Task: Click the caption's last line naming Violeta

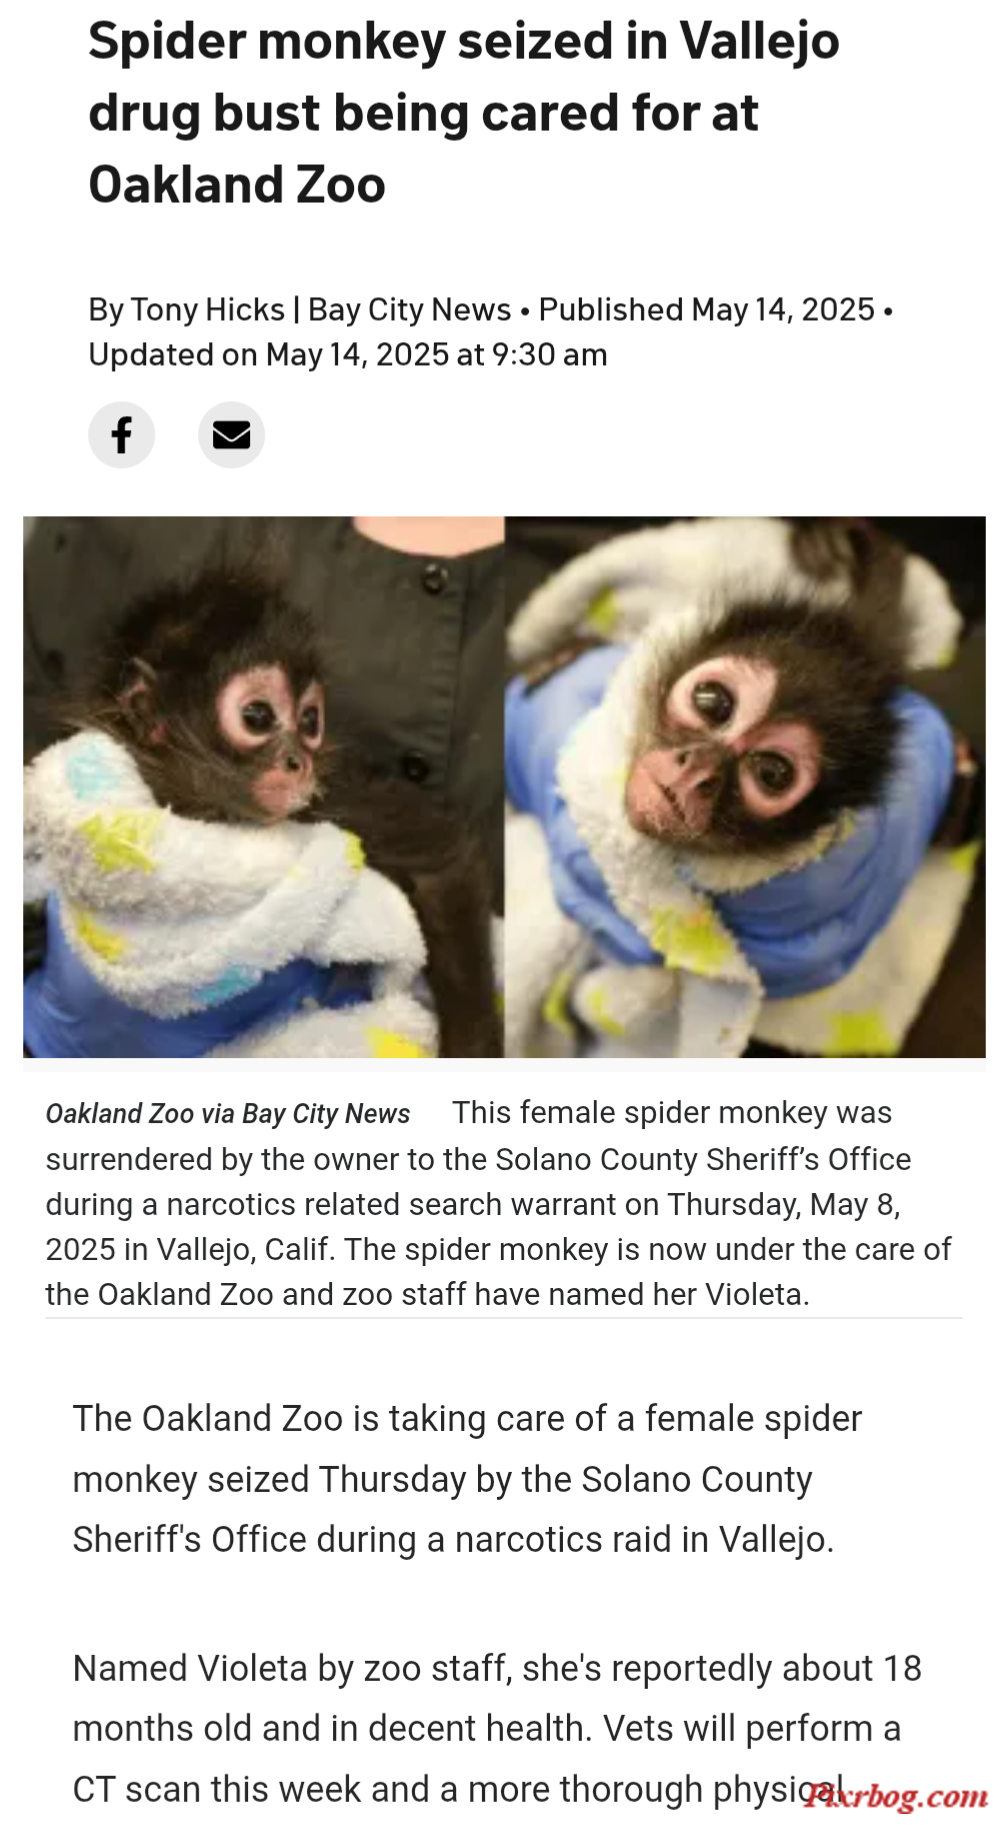Action: coord(427,1294)
